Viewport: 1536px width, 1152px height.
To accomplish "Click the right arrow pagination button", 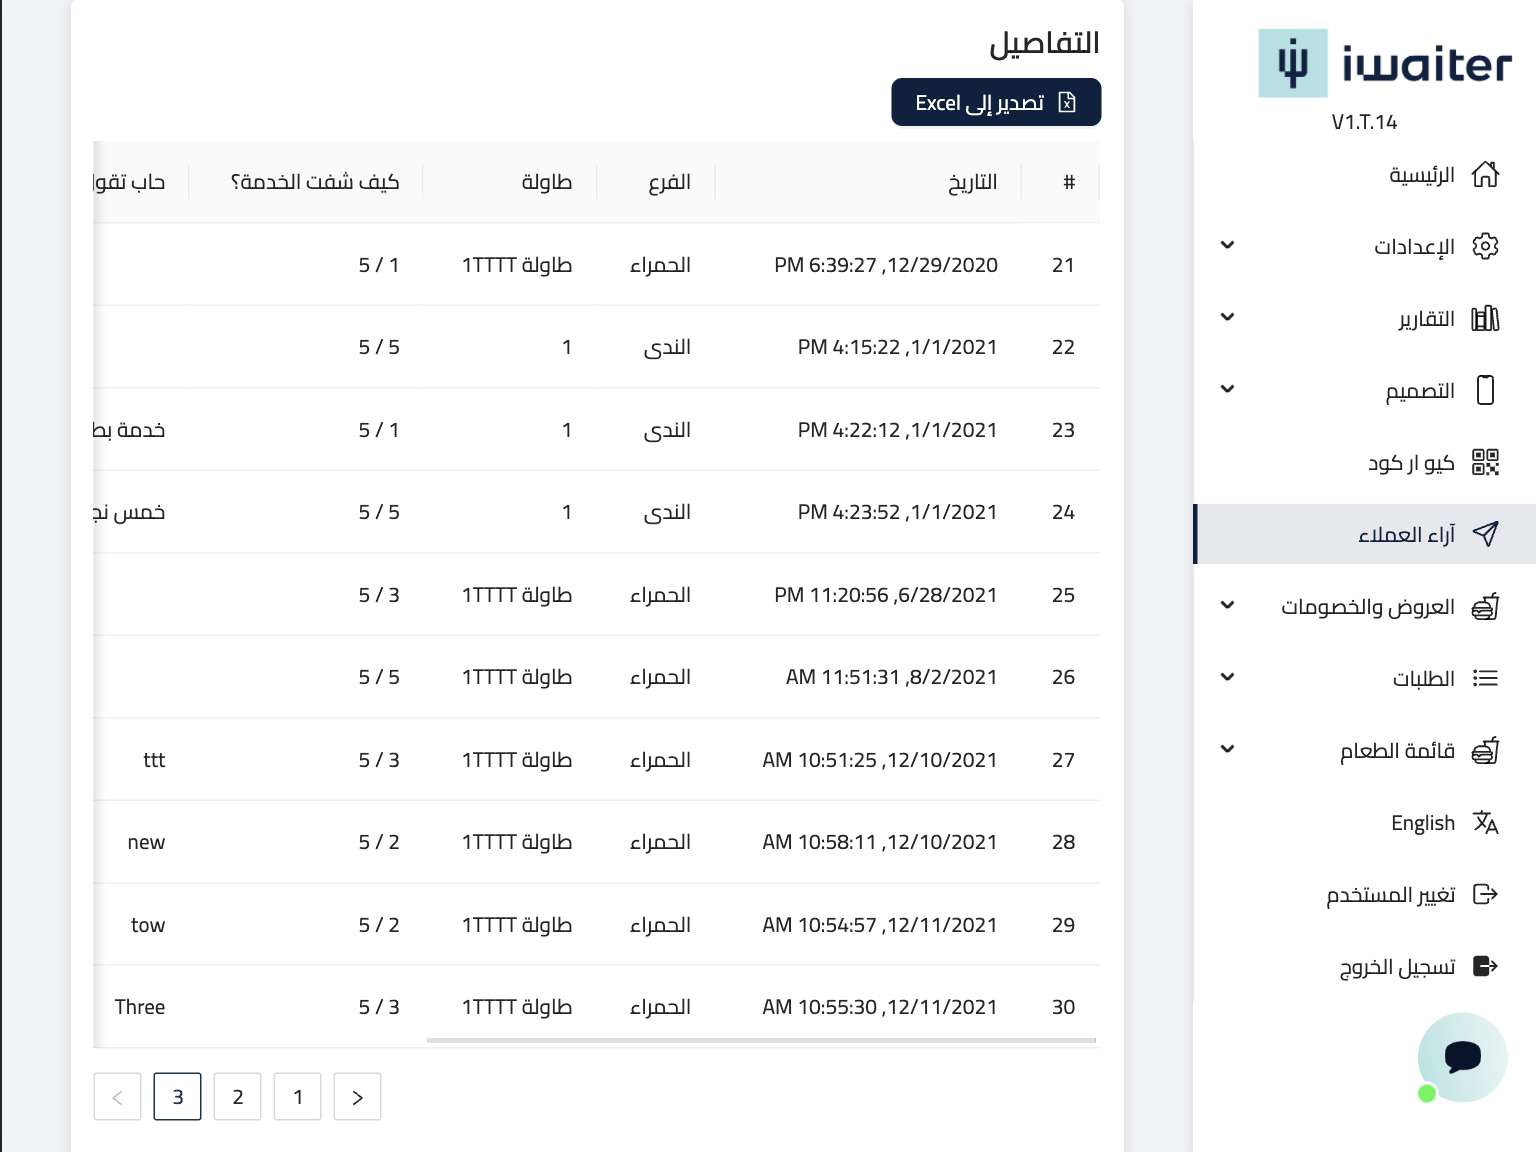I will (x=358, y=1097).
